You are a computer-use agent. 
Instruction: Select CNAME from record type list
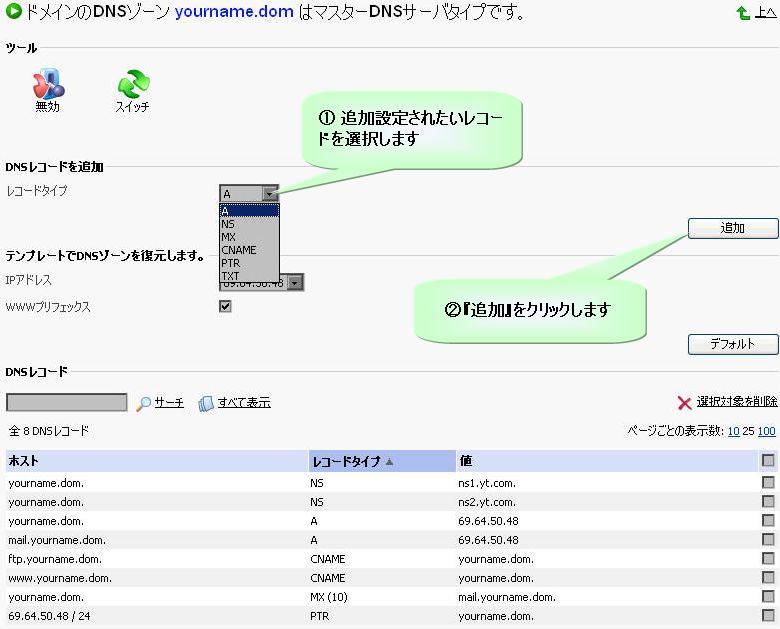coord(239,250)
